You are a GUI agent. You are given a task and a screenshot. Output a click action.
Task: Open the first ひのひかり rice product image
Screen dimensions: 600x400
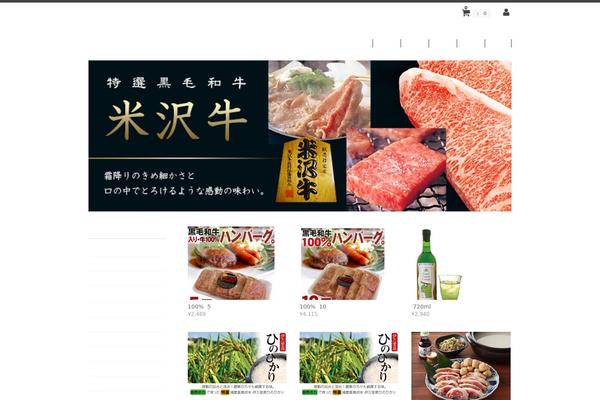click(x=237, y=364)
